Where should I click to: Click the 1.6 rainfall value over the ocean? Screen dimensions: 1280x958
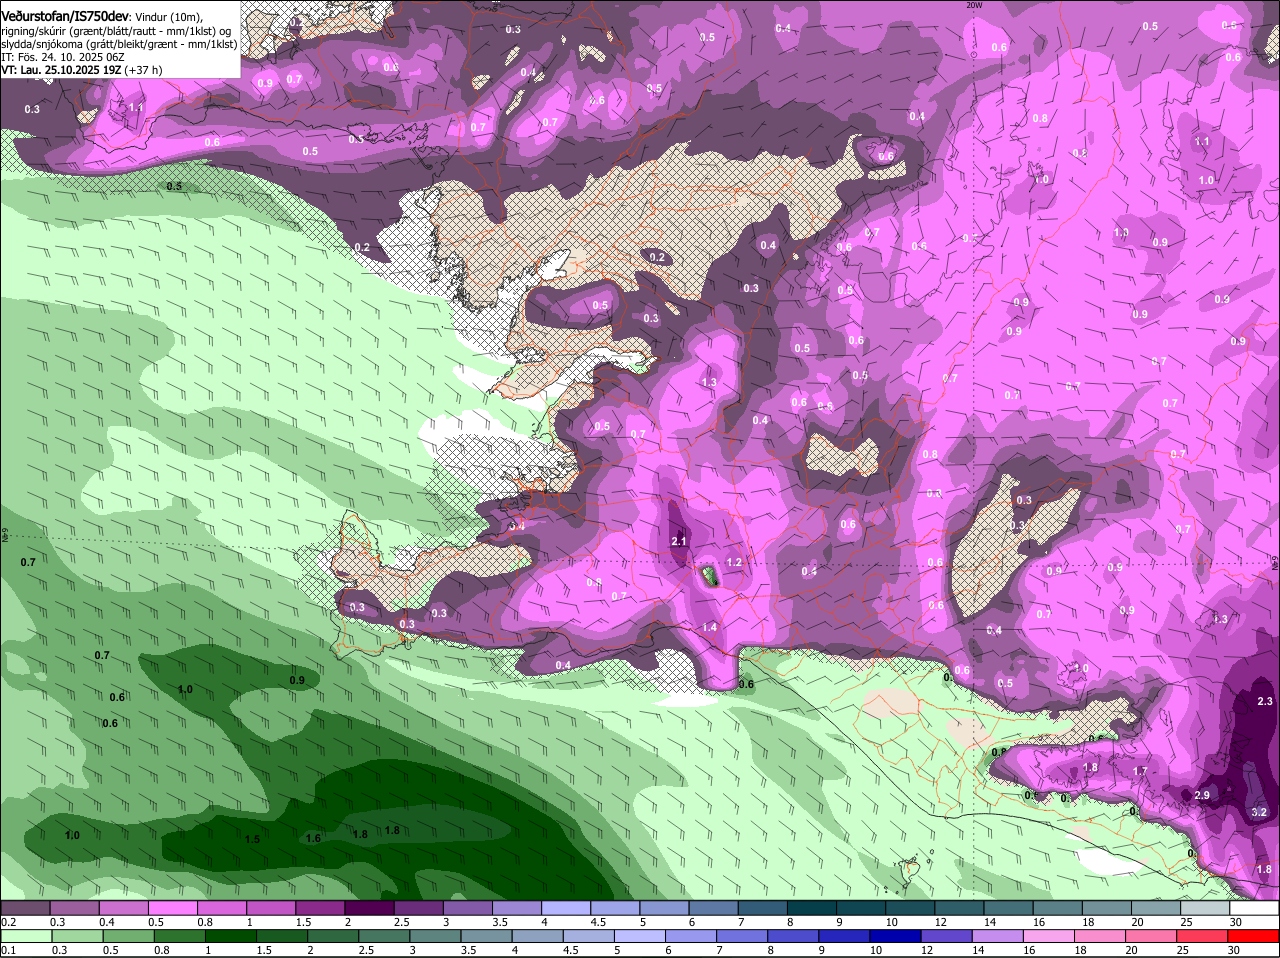pyautogui.click(x=313, y=838)
